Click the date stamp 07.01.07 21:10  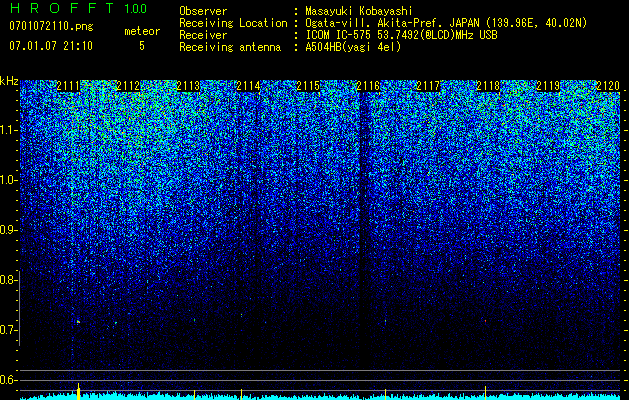click(51, 46)
